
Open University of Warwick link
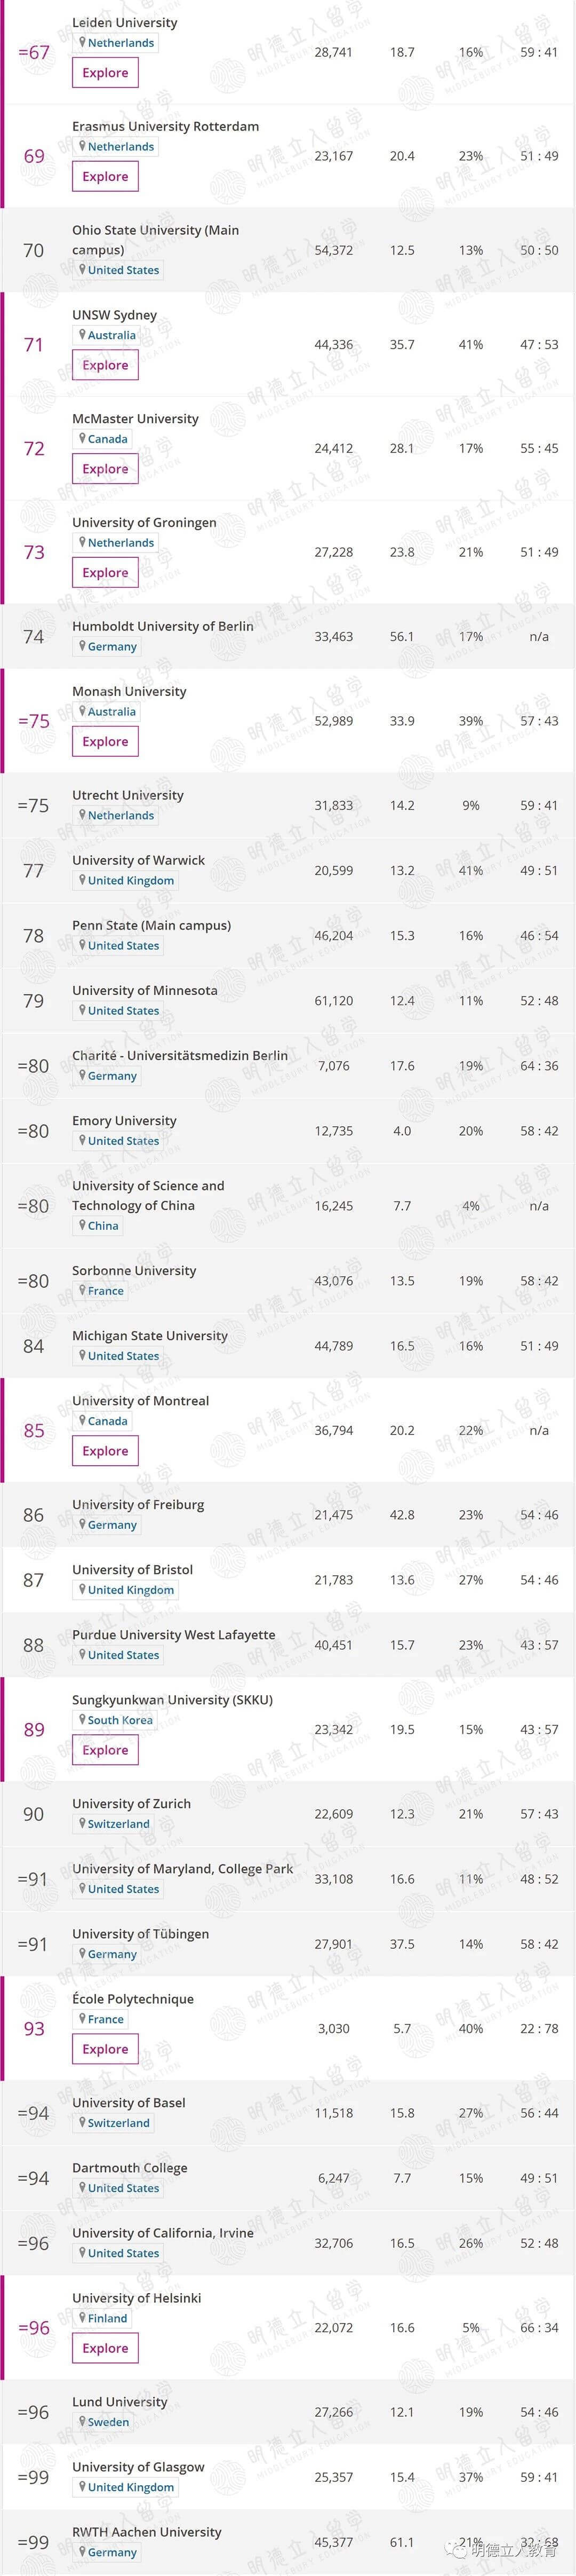138,861
